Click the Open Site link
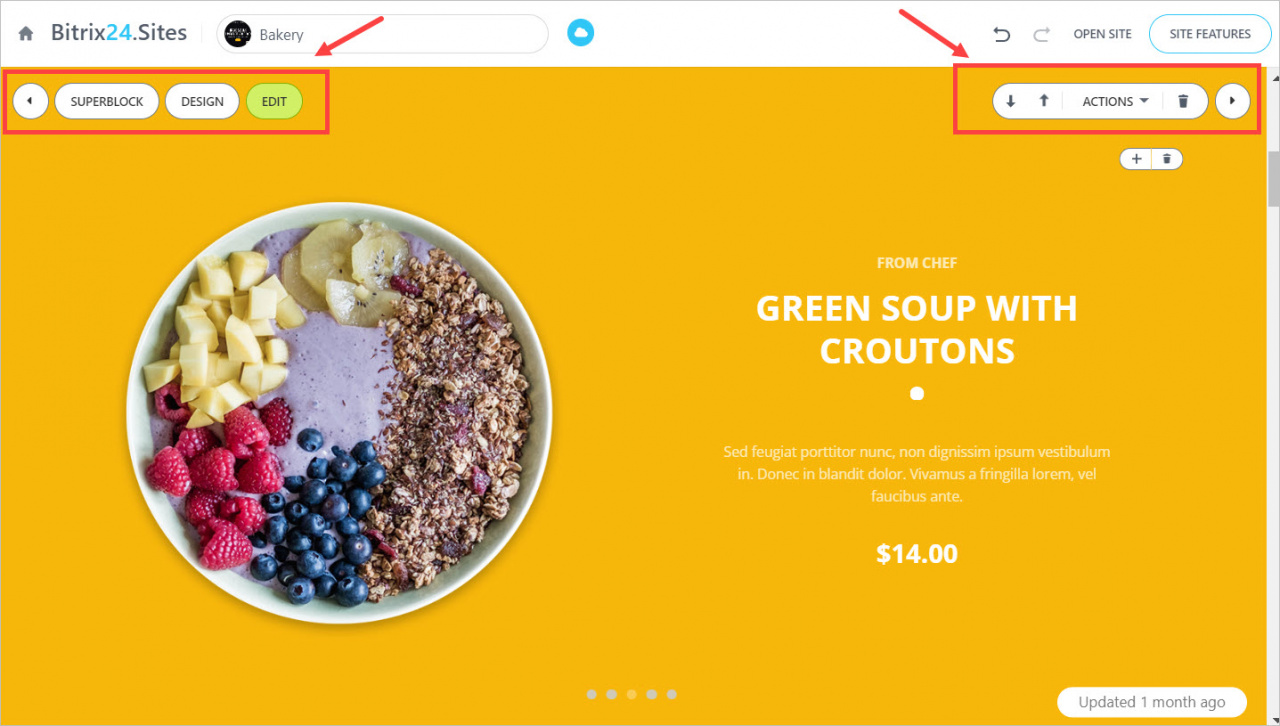Screen dimensions: 1280x726 [1102, 34]
